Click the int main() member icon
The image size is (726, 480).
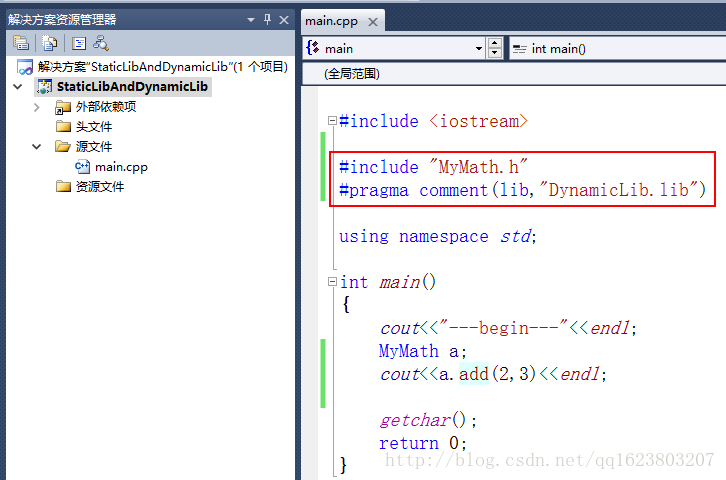[519, 49]
